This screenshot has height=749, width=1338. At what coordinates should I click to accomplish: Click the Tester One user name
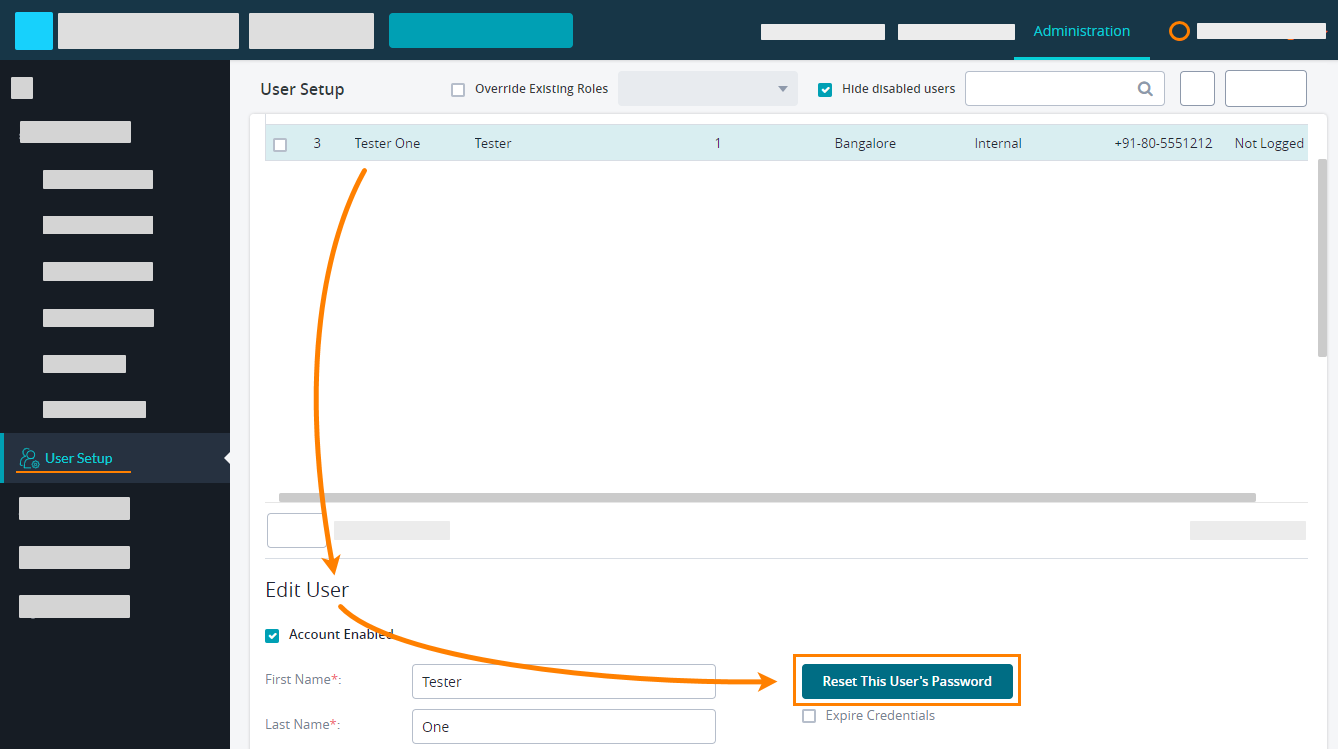(x=387, y=143)
